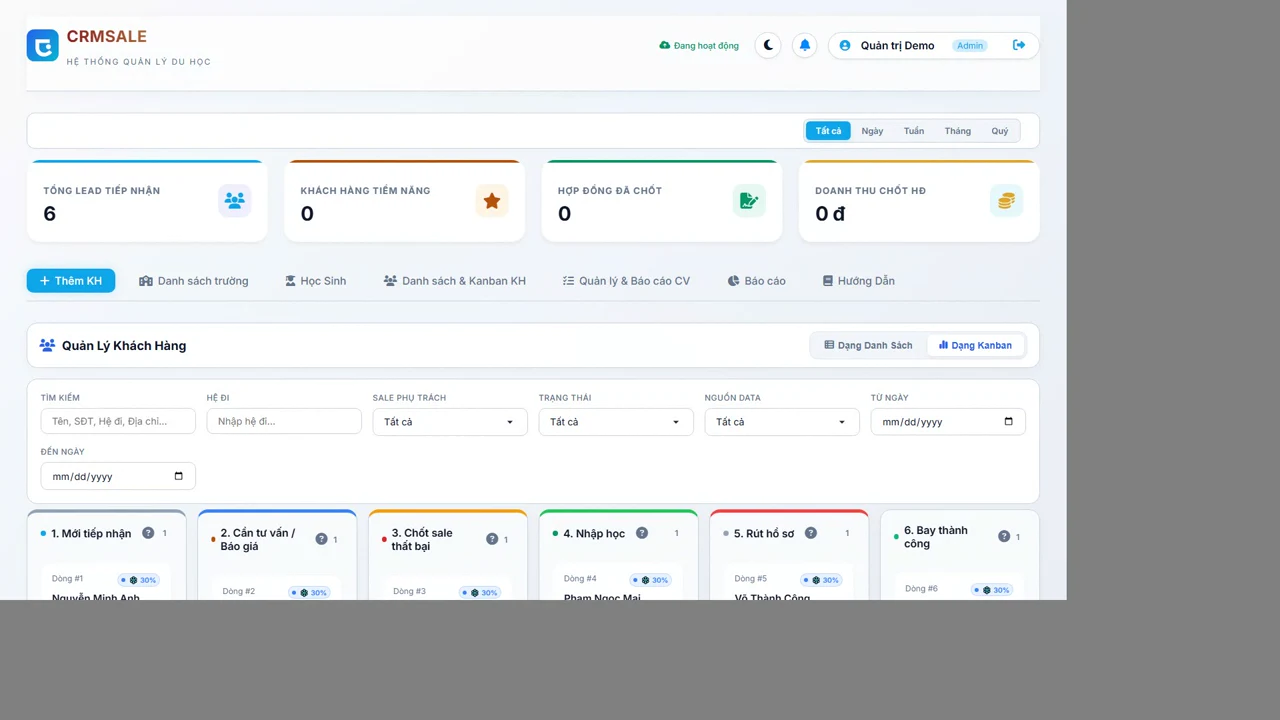
Task: Click the Nhập hệ đi input field
Action: (x=284, y=421)
